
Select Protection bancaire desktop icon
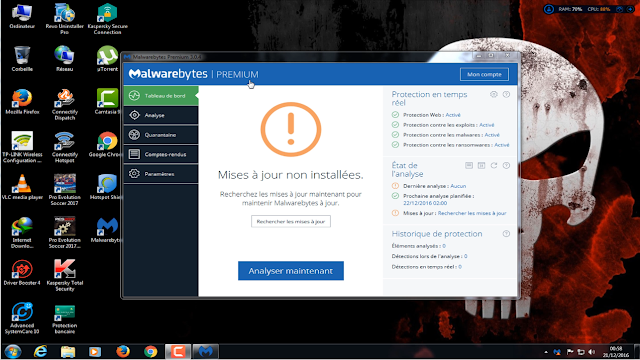pyautogui.click(x=64, y=318)
